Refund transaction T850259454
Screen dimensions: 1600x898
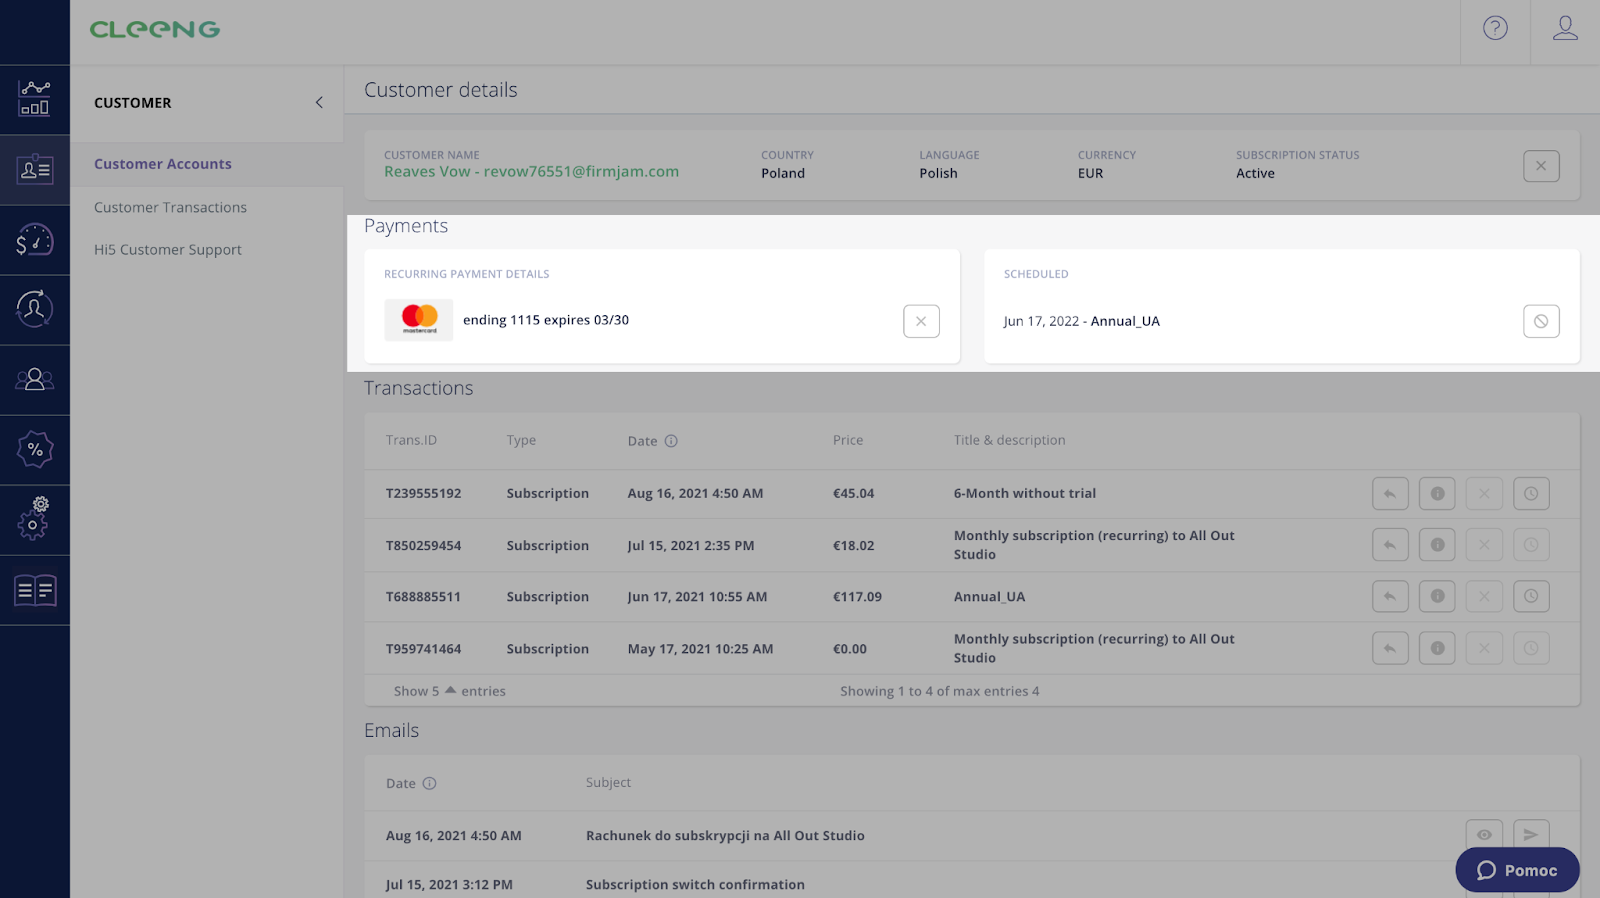point(1390,545)
